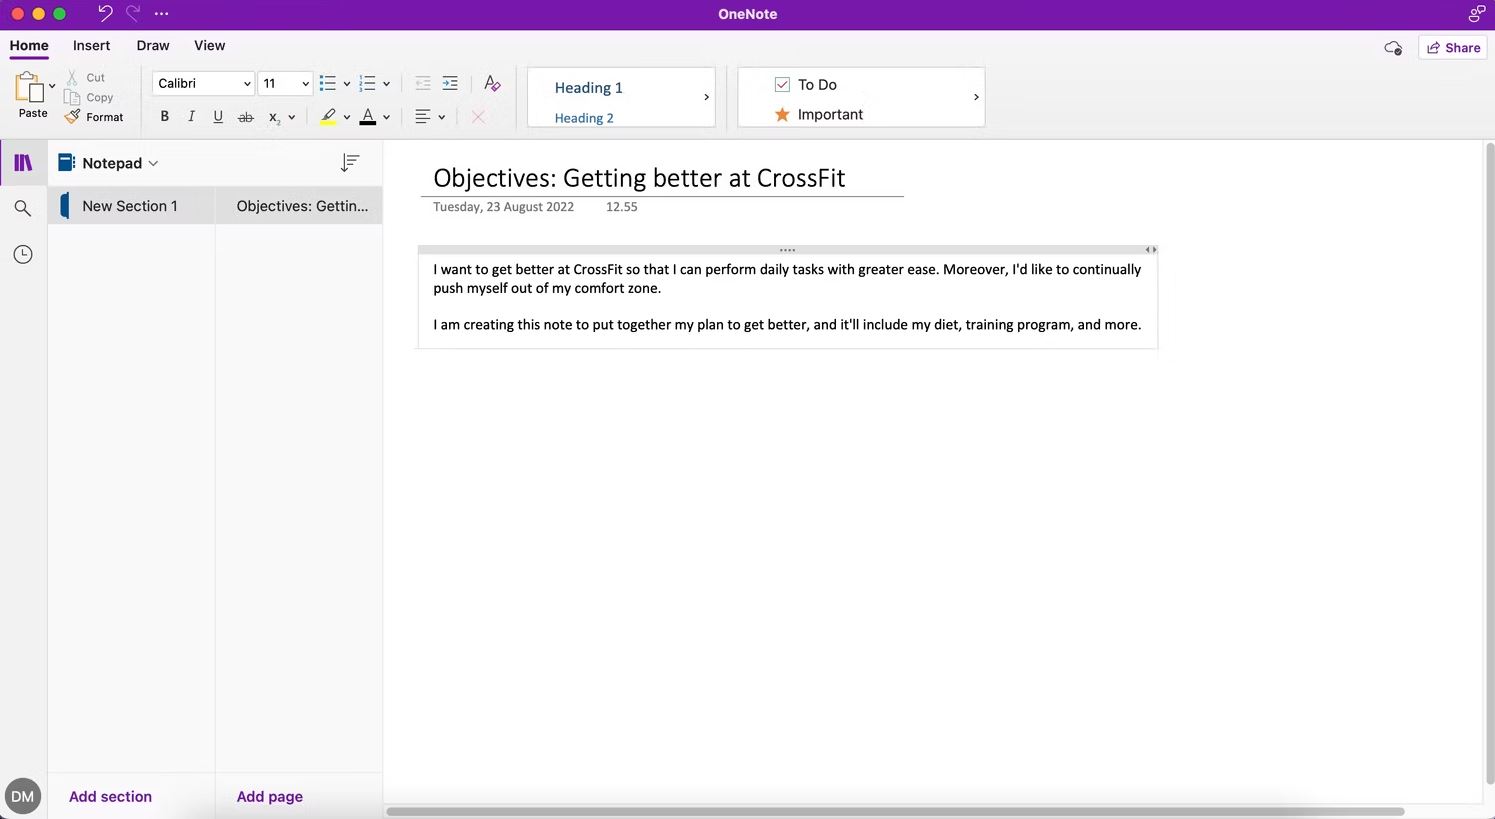Open the title bar ellipsis menu
1495x819 pixels.
point(162,14)
